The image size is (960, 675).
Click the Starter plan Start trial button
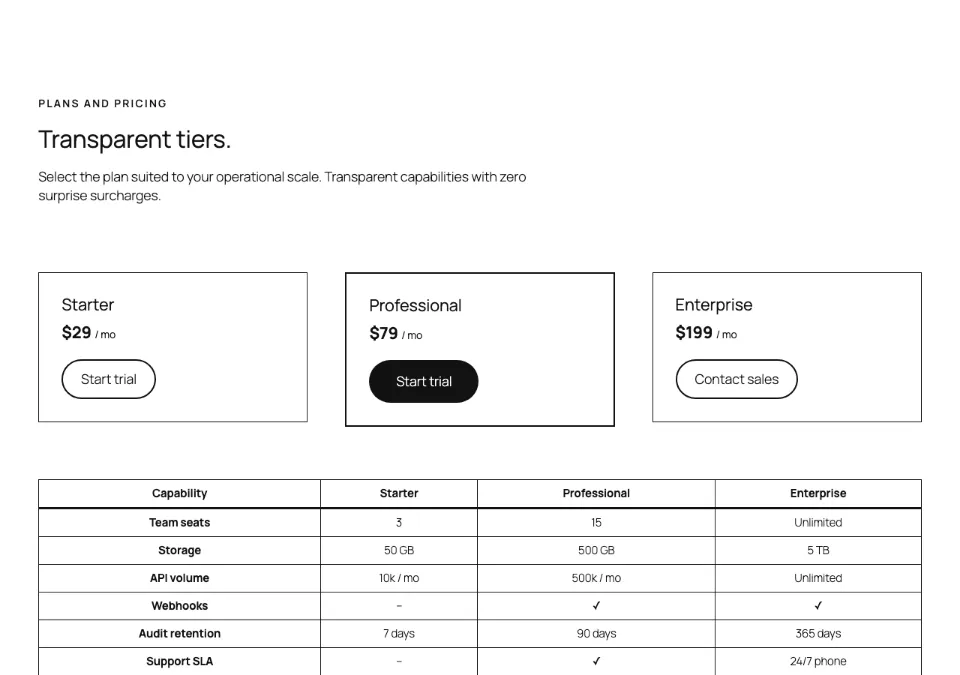(108, 379)
